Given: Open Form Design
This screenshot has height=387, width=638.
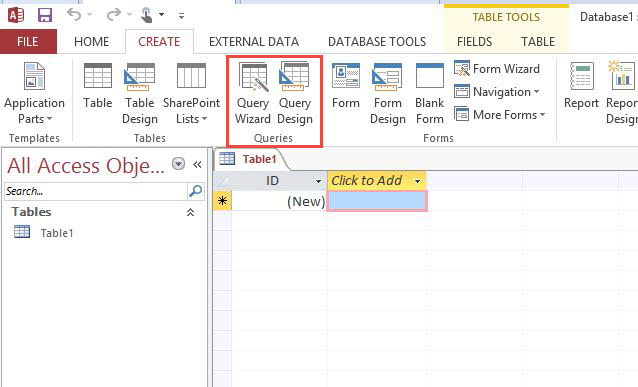Looking at the screenshot, I should (x=388, y=93).
